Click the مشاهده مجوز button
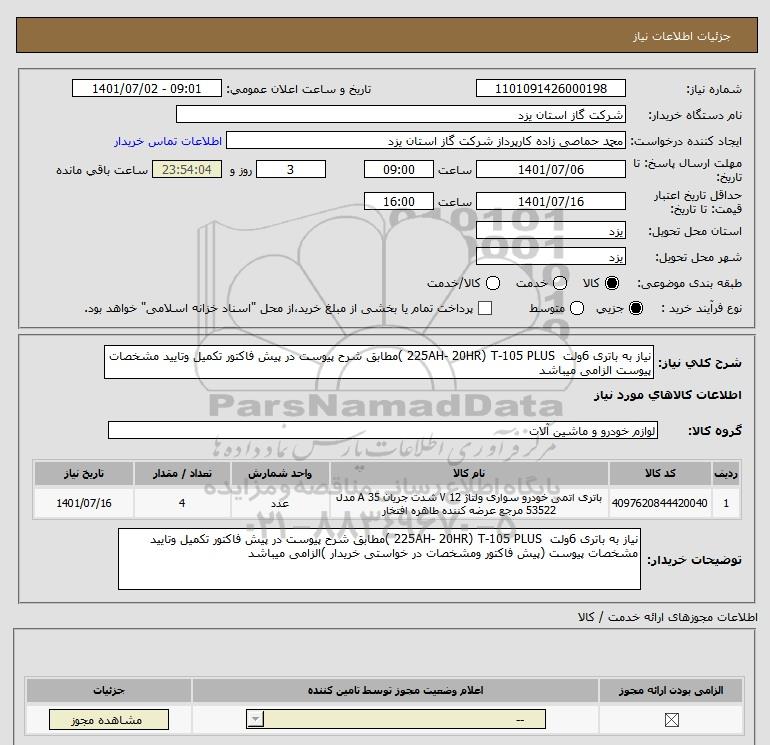The height and width of the screenshot is (745, 770). click(109, 720)
